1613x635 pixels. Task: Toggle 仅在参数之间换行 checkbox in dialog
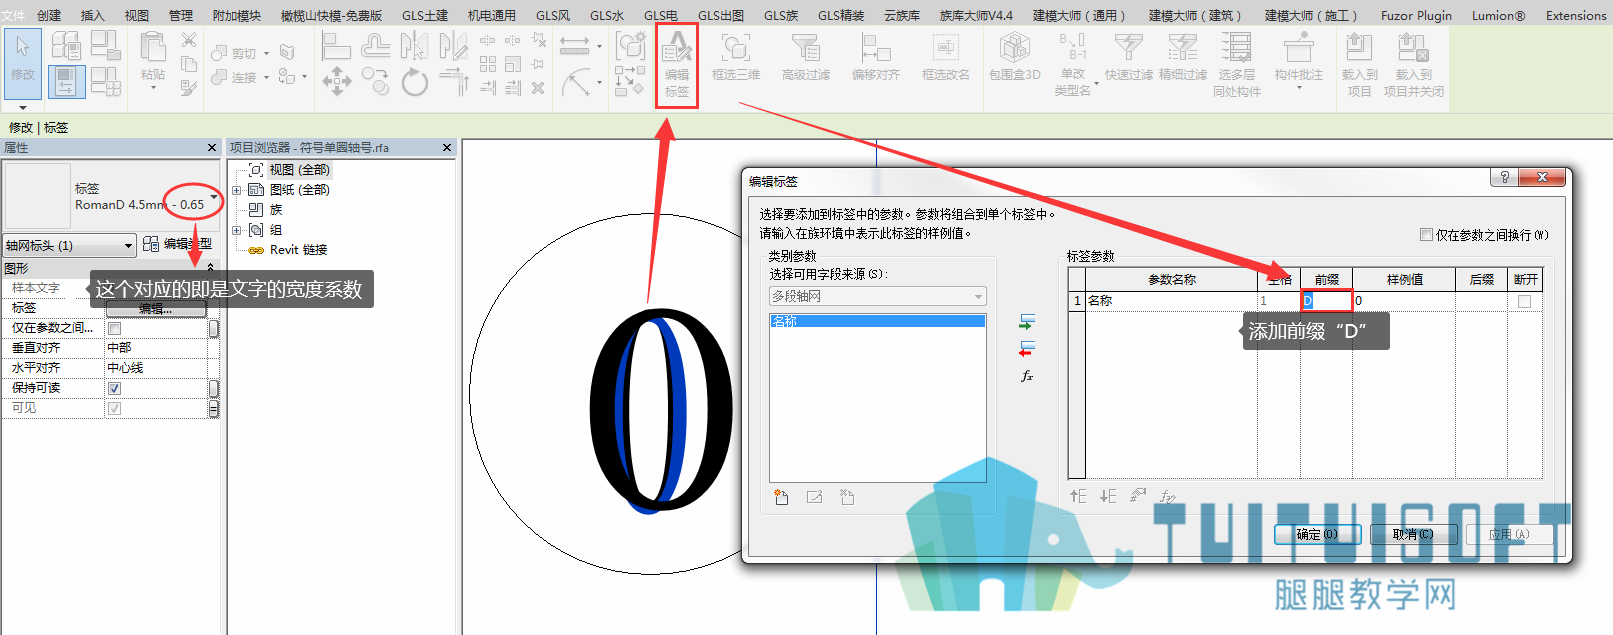(1426, 234)
